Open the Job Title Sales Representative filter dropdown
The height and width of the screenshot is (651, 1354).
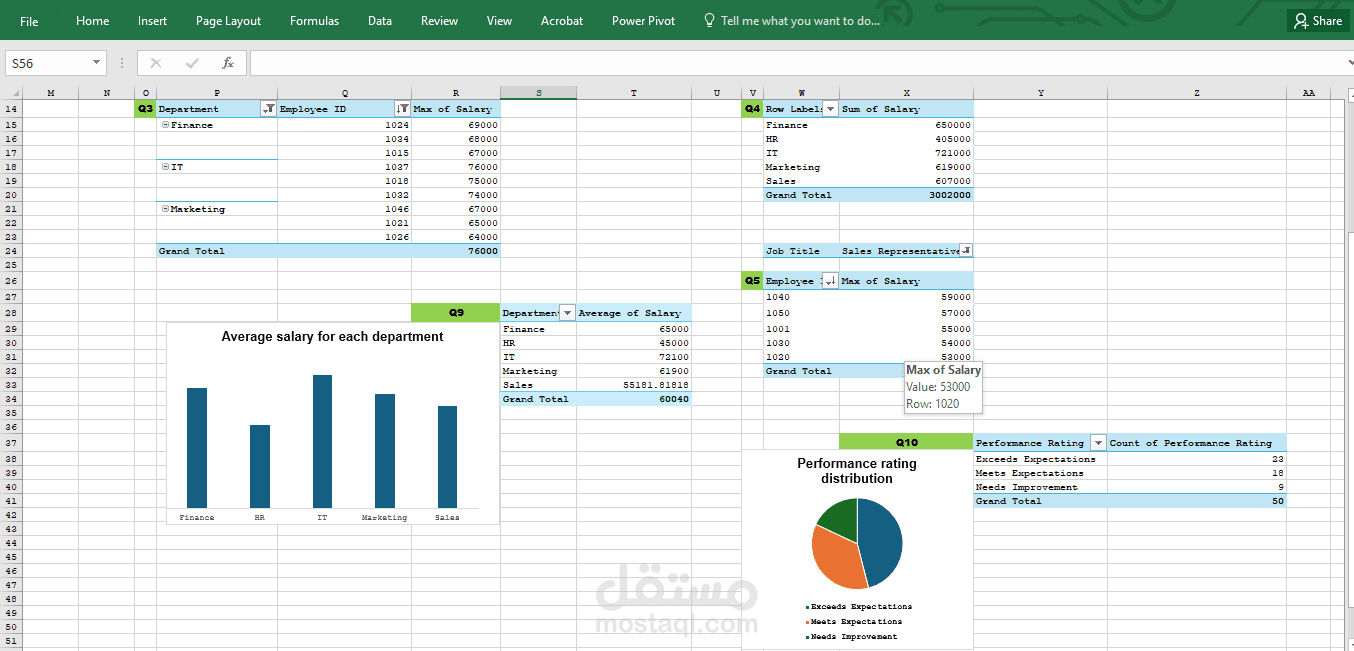[x=965, y=251]
